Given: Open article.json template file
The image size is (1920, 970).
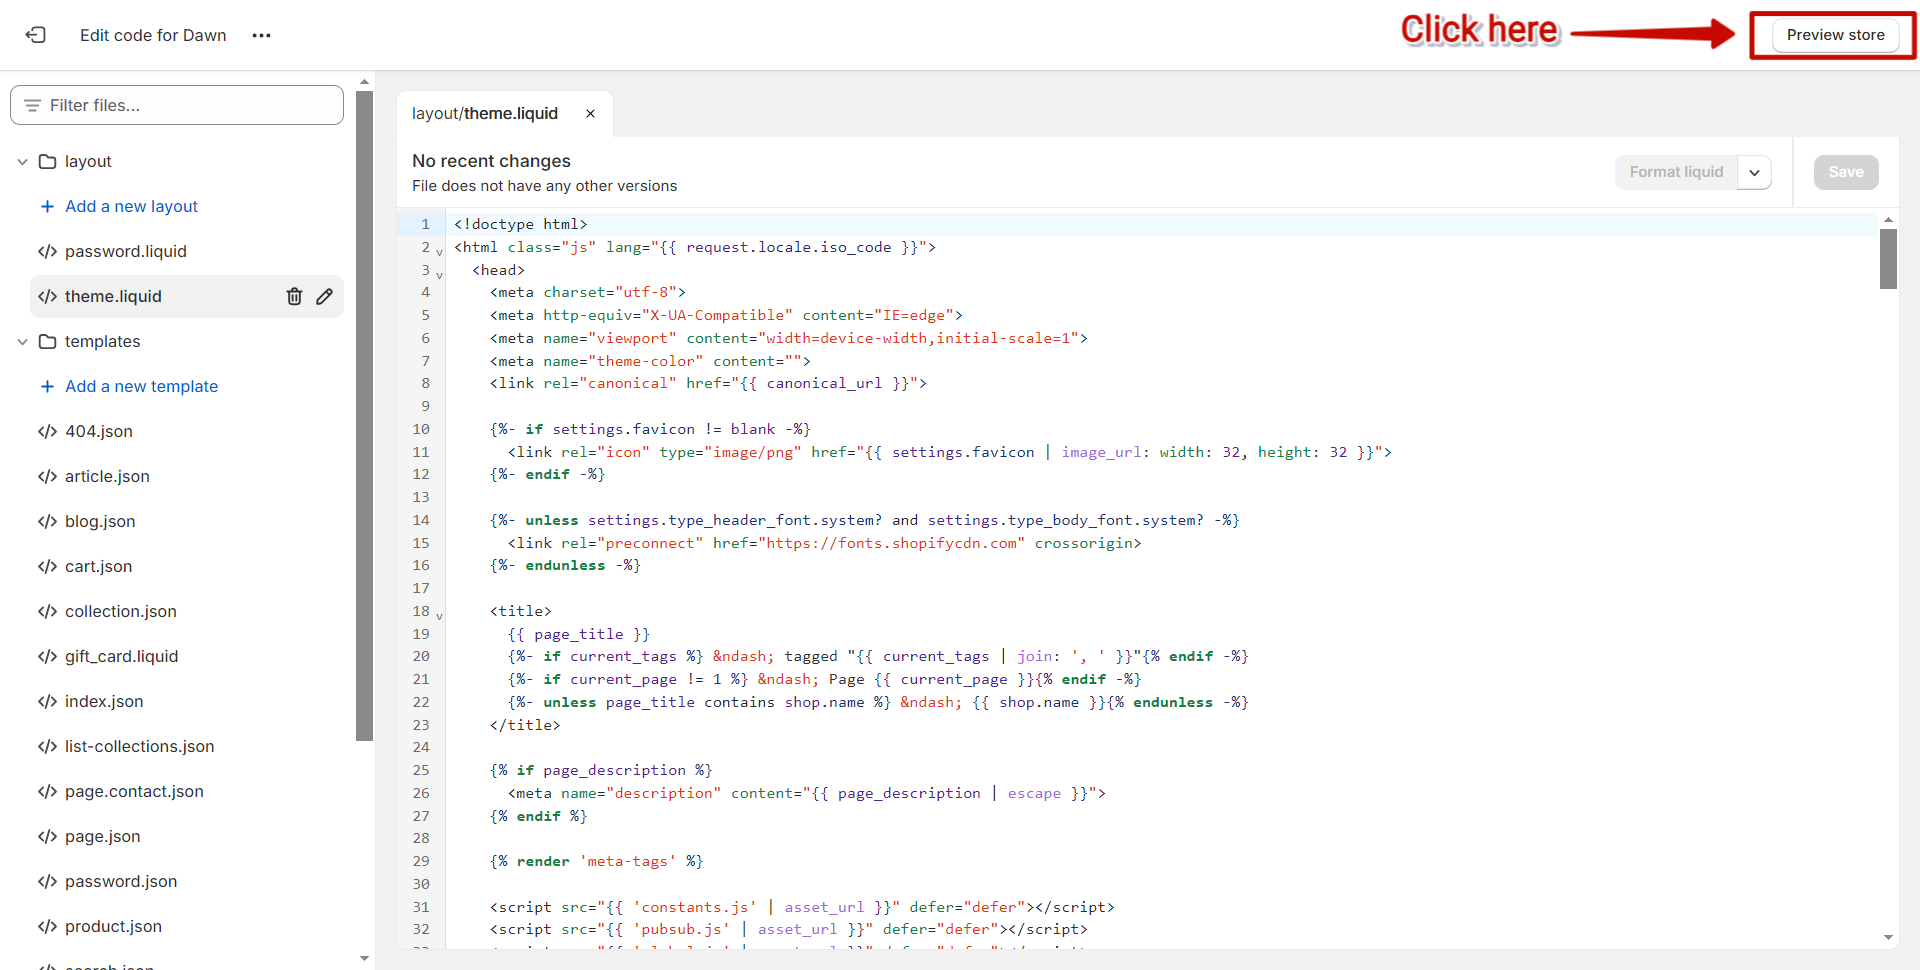Looking at the screenshot, I should 107,476.
